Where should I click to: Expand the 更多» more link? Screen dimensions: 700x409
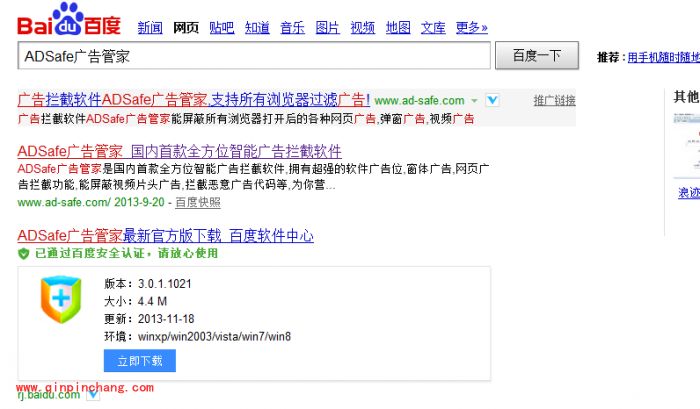coord(471,28)
